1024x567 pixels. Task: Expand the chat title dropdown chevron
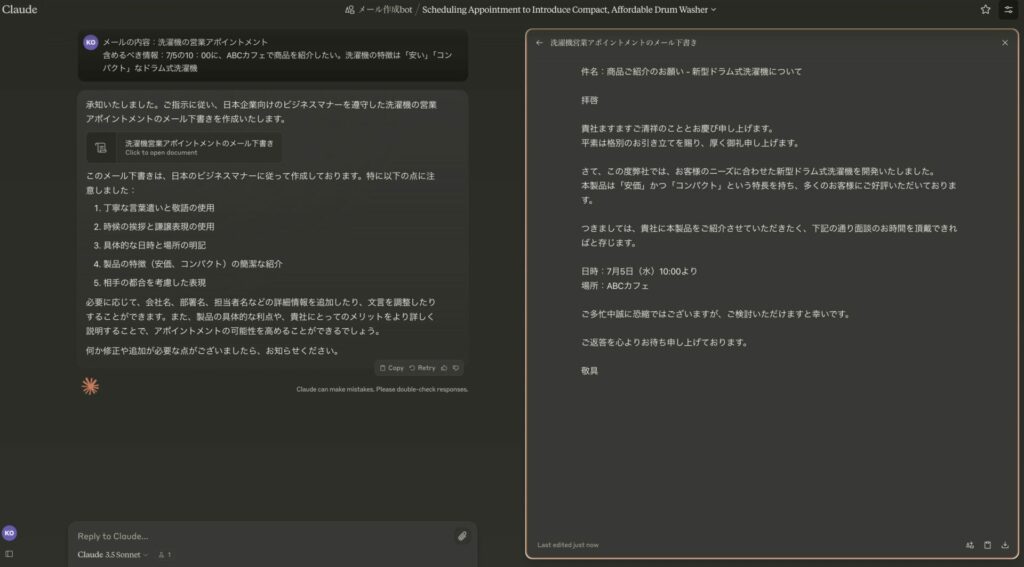click(713, 10)
